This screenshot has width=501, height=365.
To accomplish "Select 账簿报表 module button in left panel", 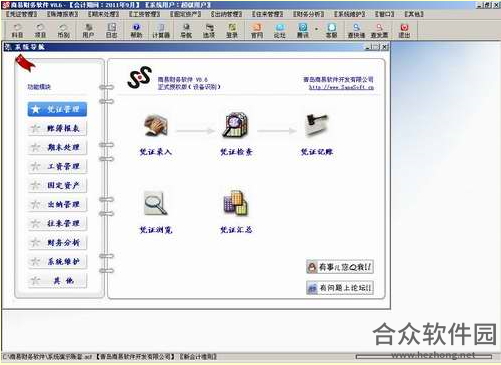I will (57, 128).
